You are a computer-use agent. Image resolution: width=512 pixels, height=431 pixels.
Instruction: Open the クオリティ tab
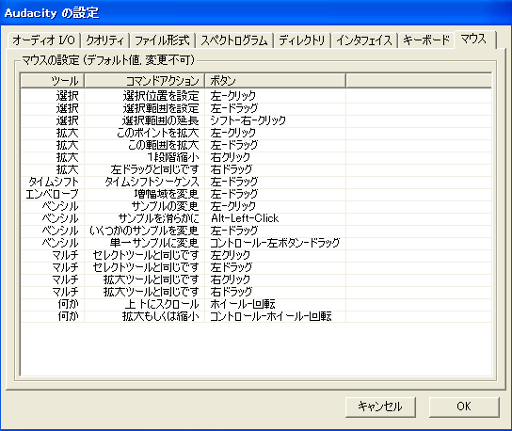105,41
